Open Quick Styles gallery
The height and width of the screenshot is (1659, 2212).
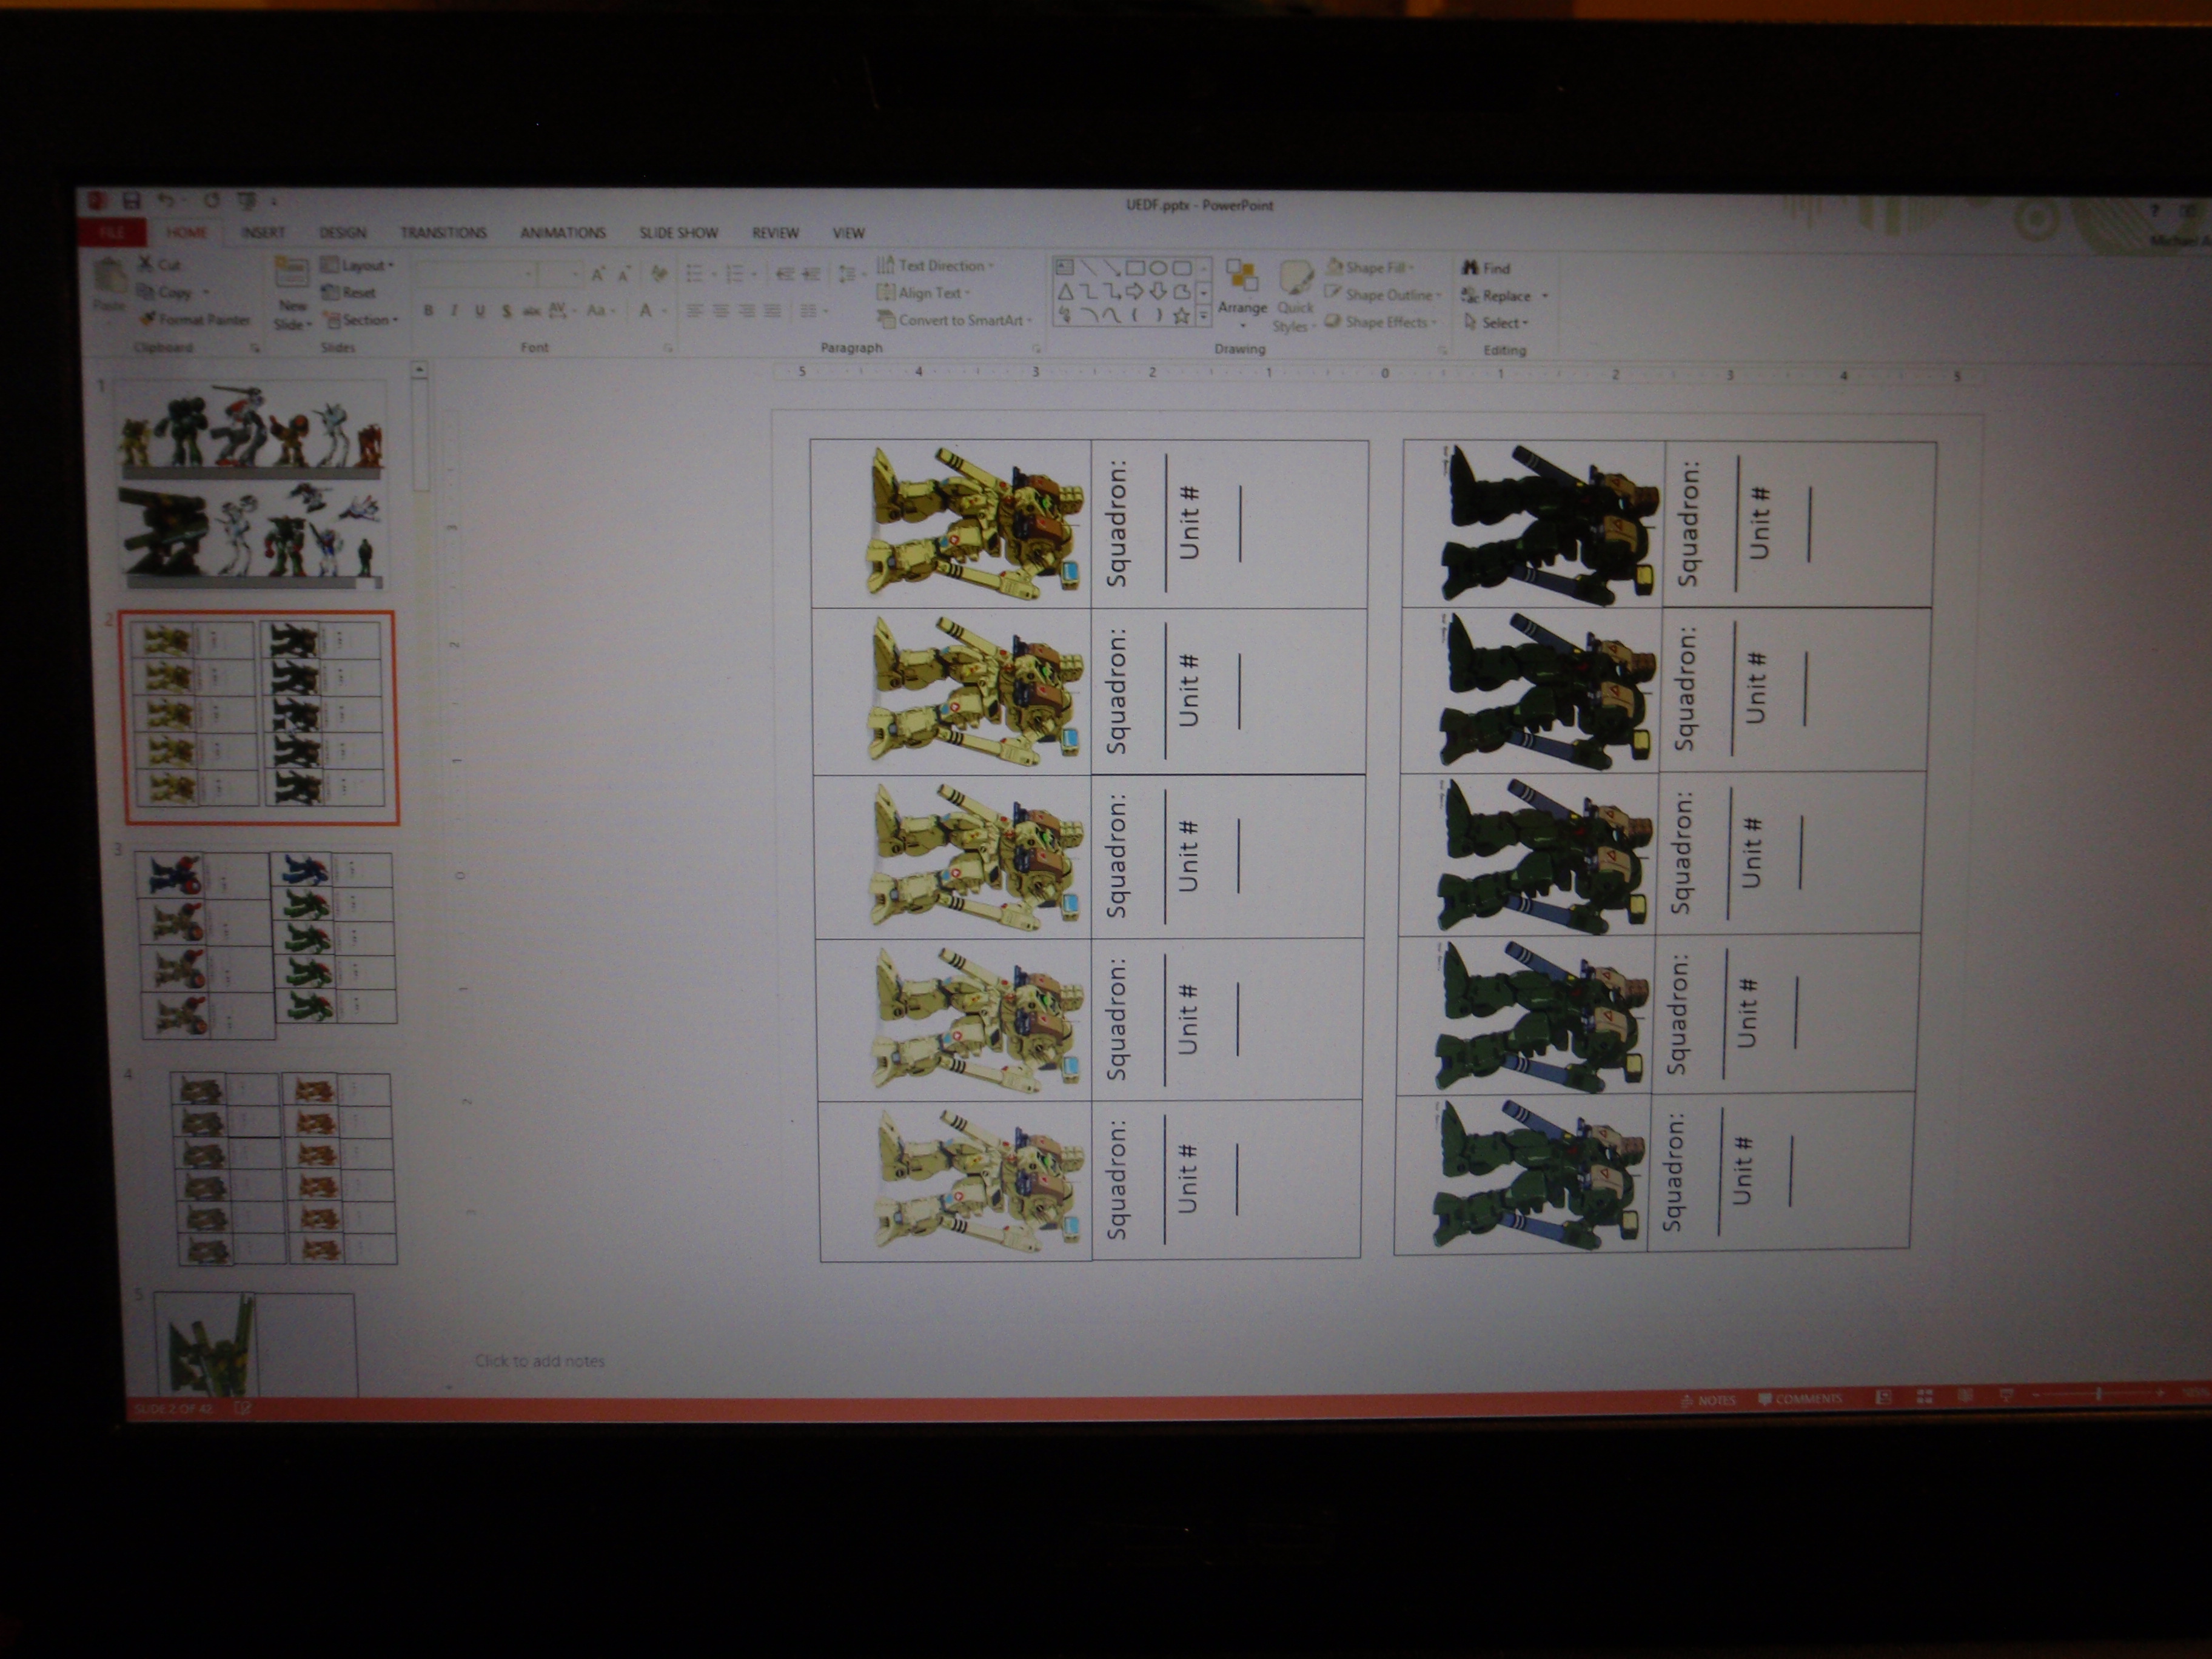click(1295, 296)
